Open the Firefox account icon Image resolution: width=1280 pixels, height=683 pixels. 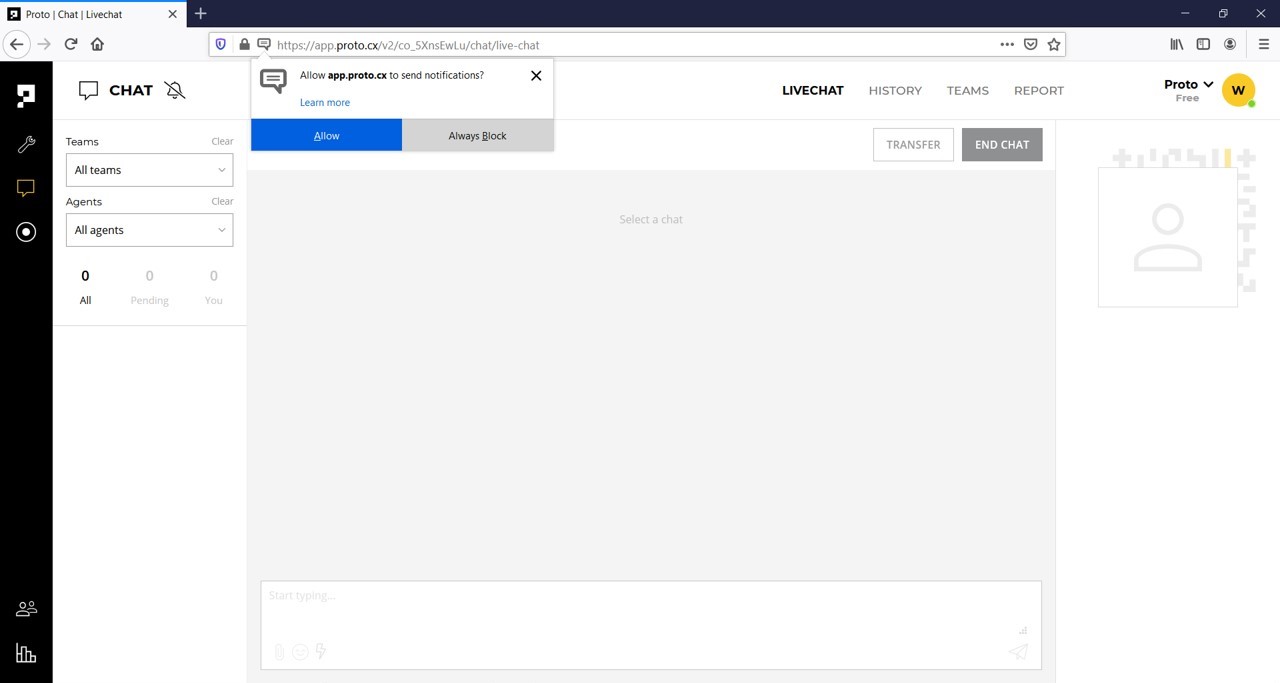(1230, 44)
